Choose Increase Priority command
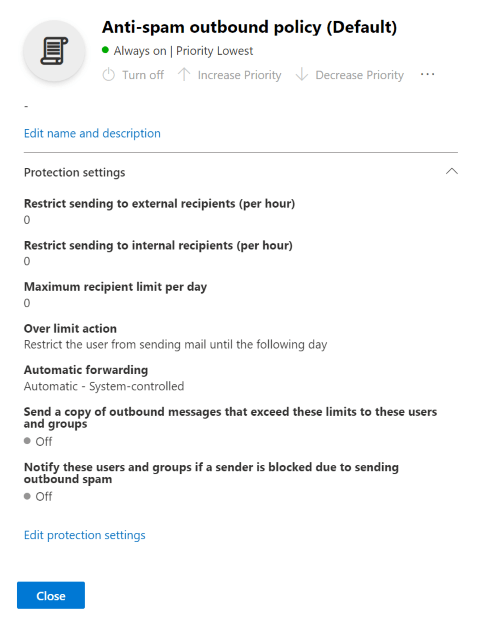 [229, 75]
